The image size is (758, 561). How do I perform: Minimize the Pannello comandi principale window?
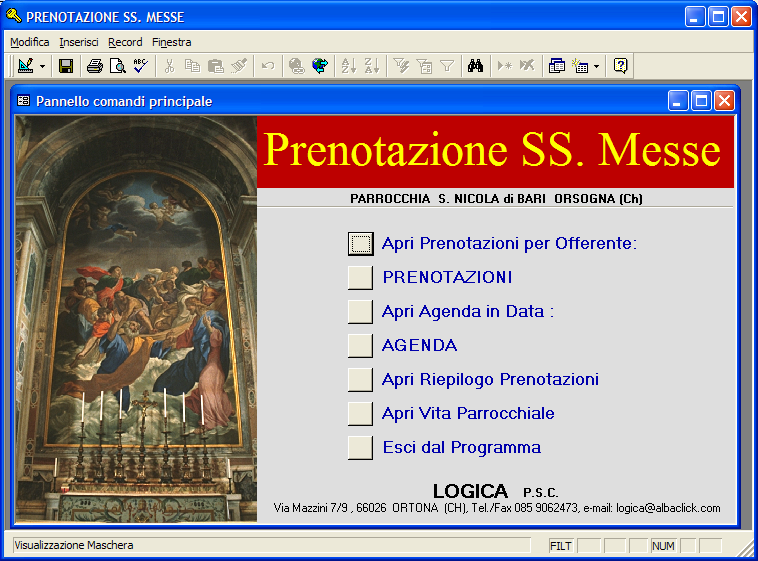click(x=678, y=101)
